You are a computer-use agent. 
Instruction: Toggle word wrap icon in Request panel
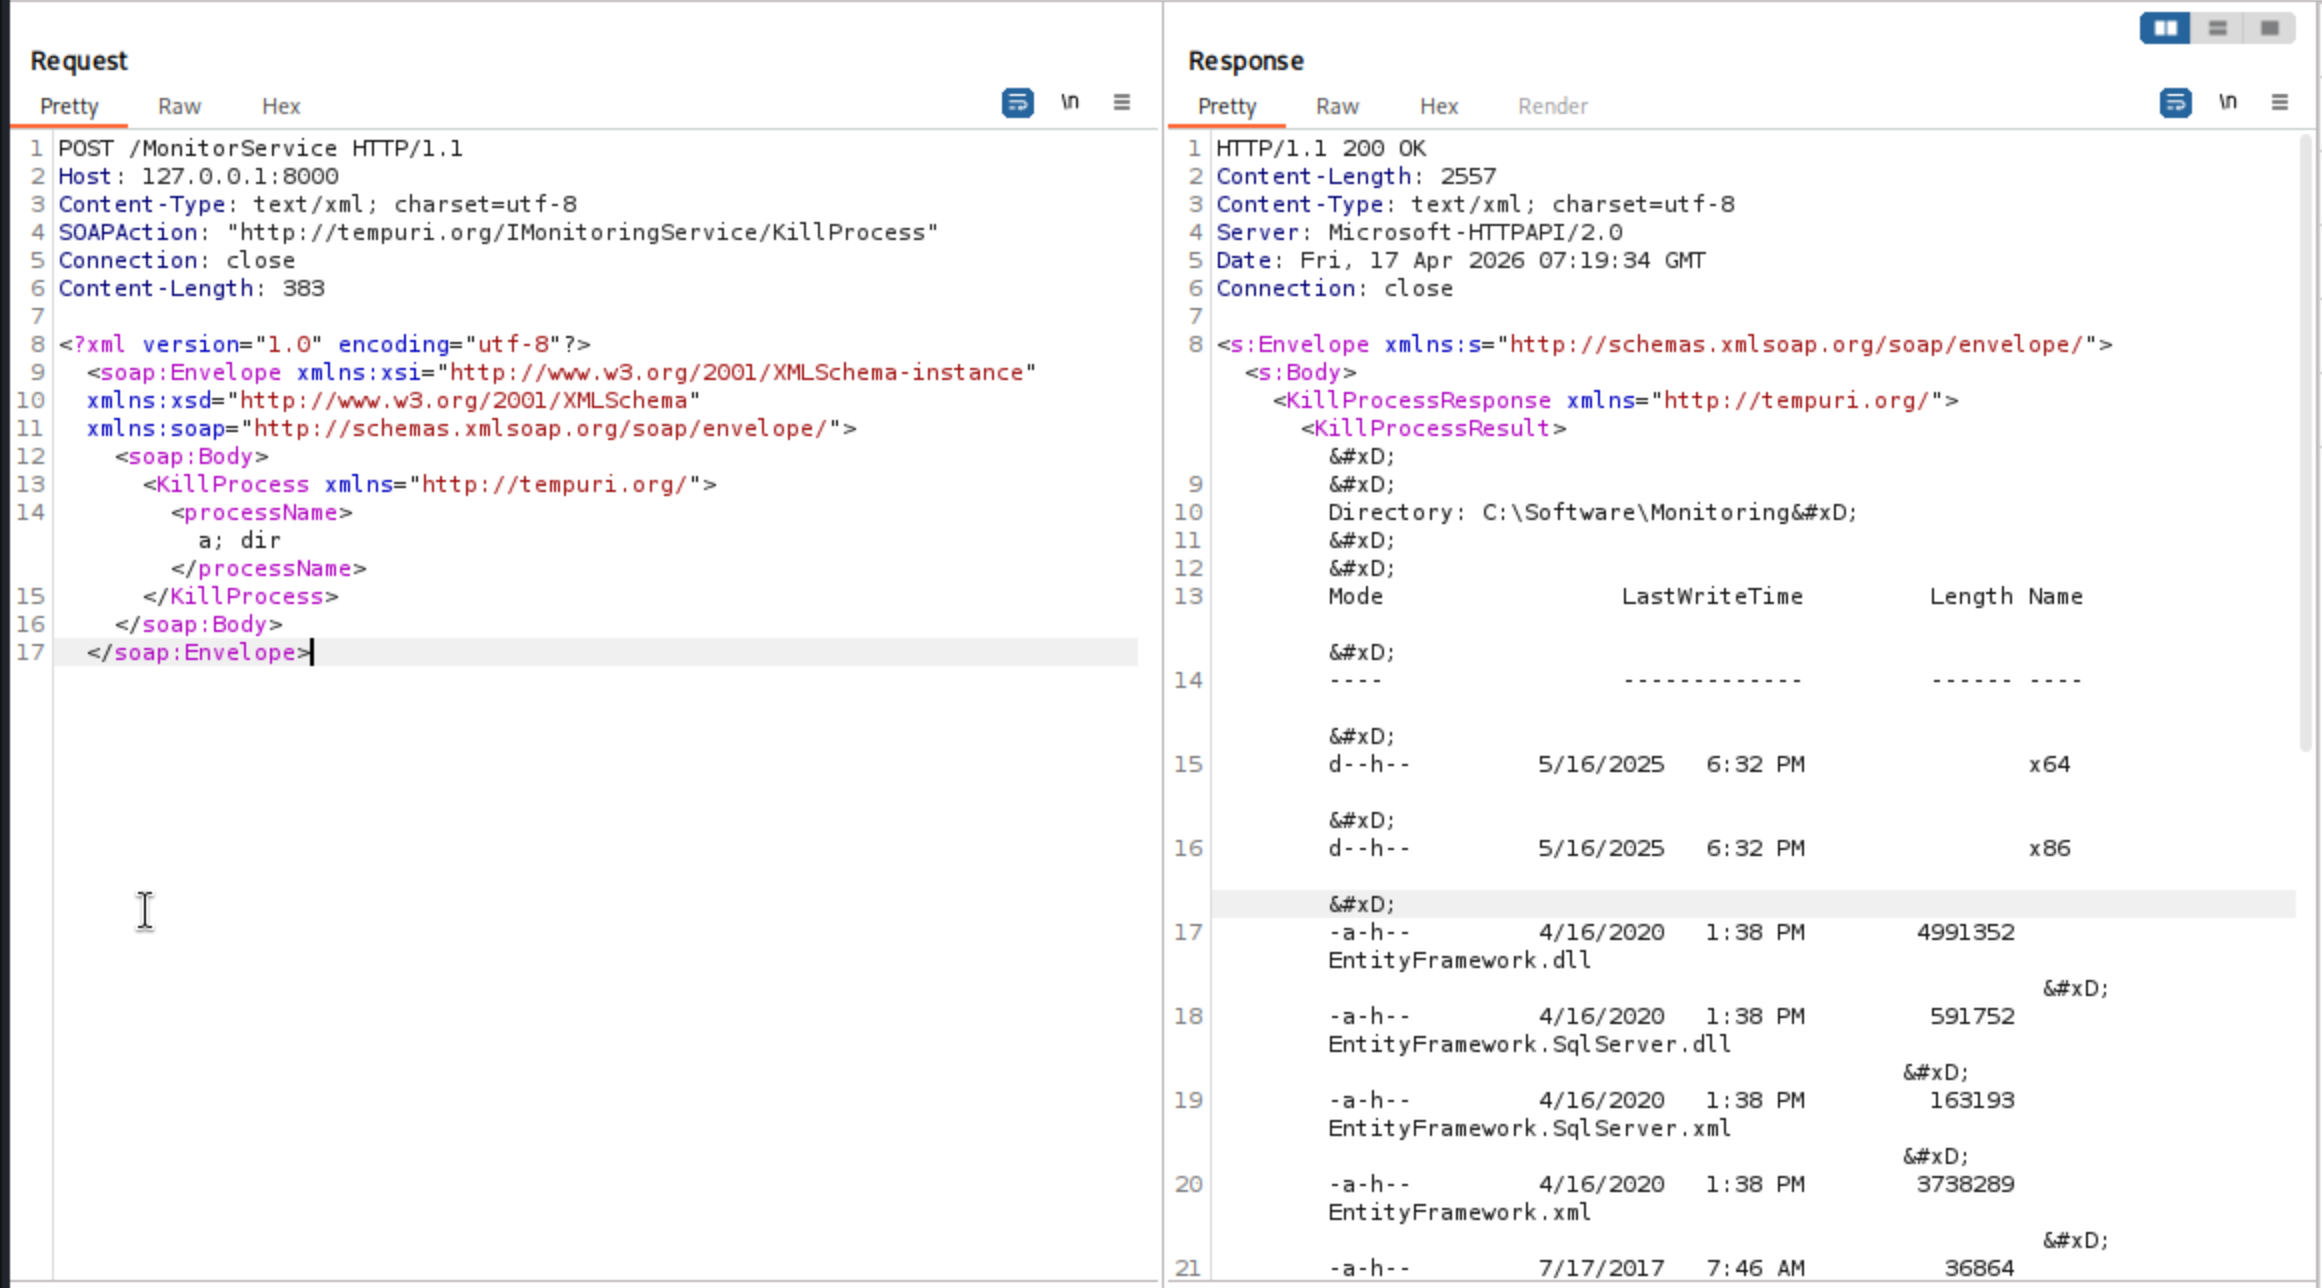pos(1017,103)
